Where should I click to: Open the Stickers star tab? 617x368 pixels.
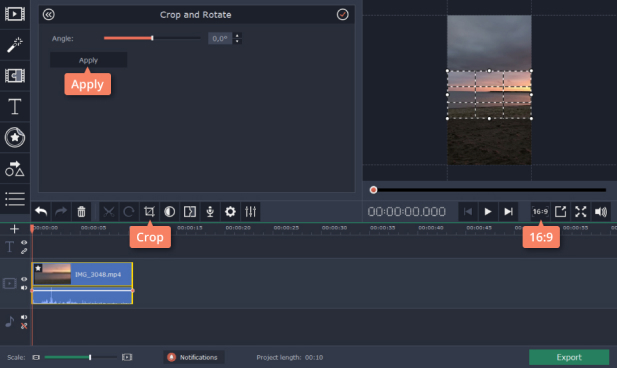[x=15, y=137]
